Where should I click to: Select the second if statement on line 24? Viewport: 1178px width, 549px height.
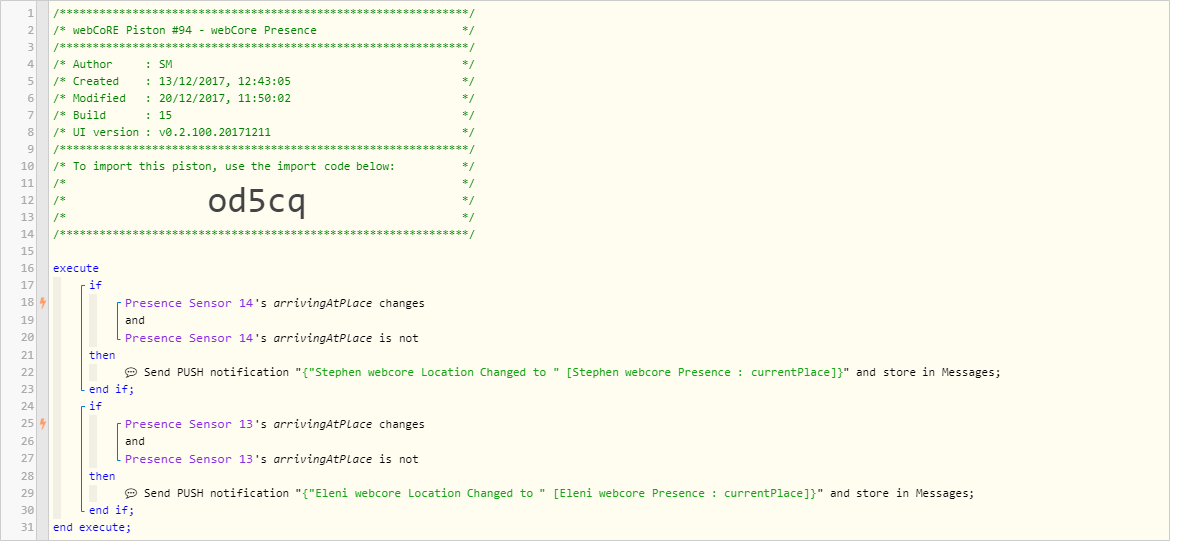click(95, 406)
